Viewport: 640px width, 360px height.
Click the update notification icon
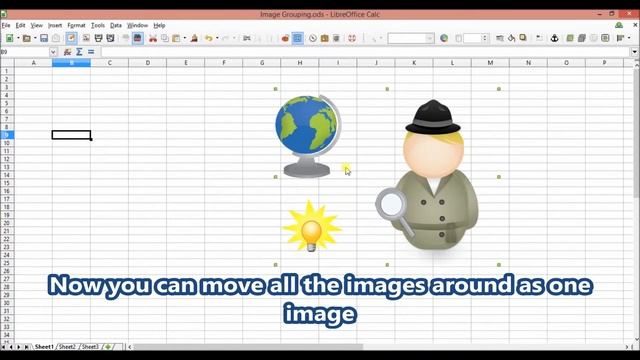(619, 25)
